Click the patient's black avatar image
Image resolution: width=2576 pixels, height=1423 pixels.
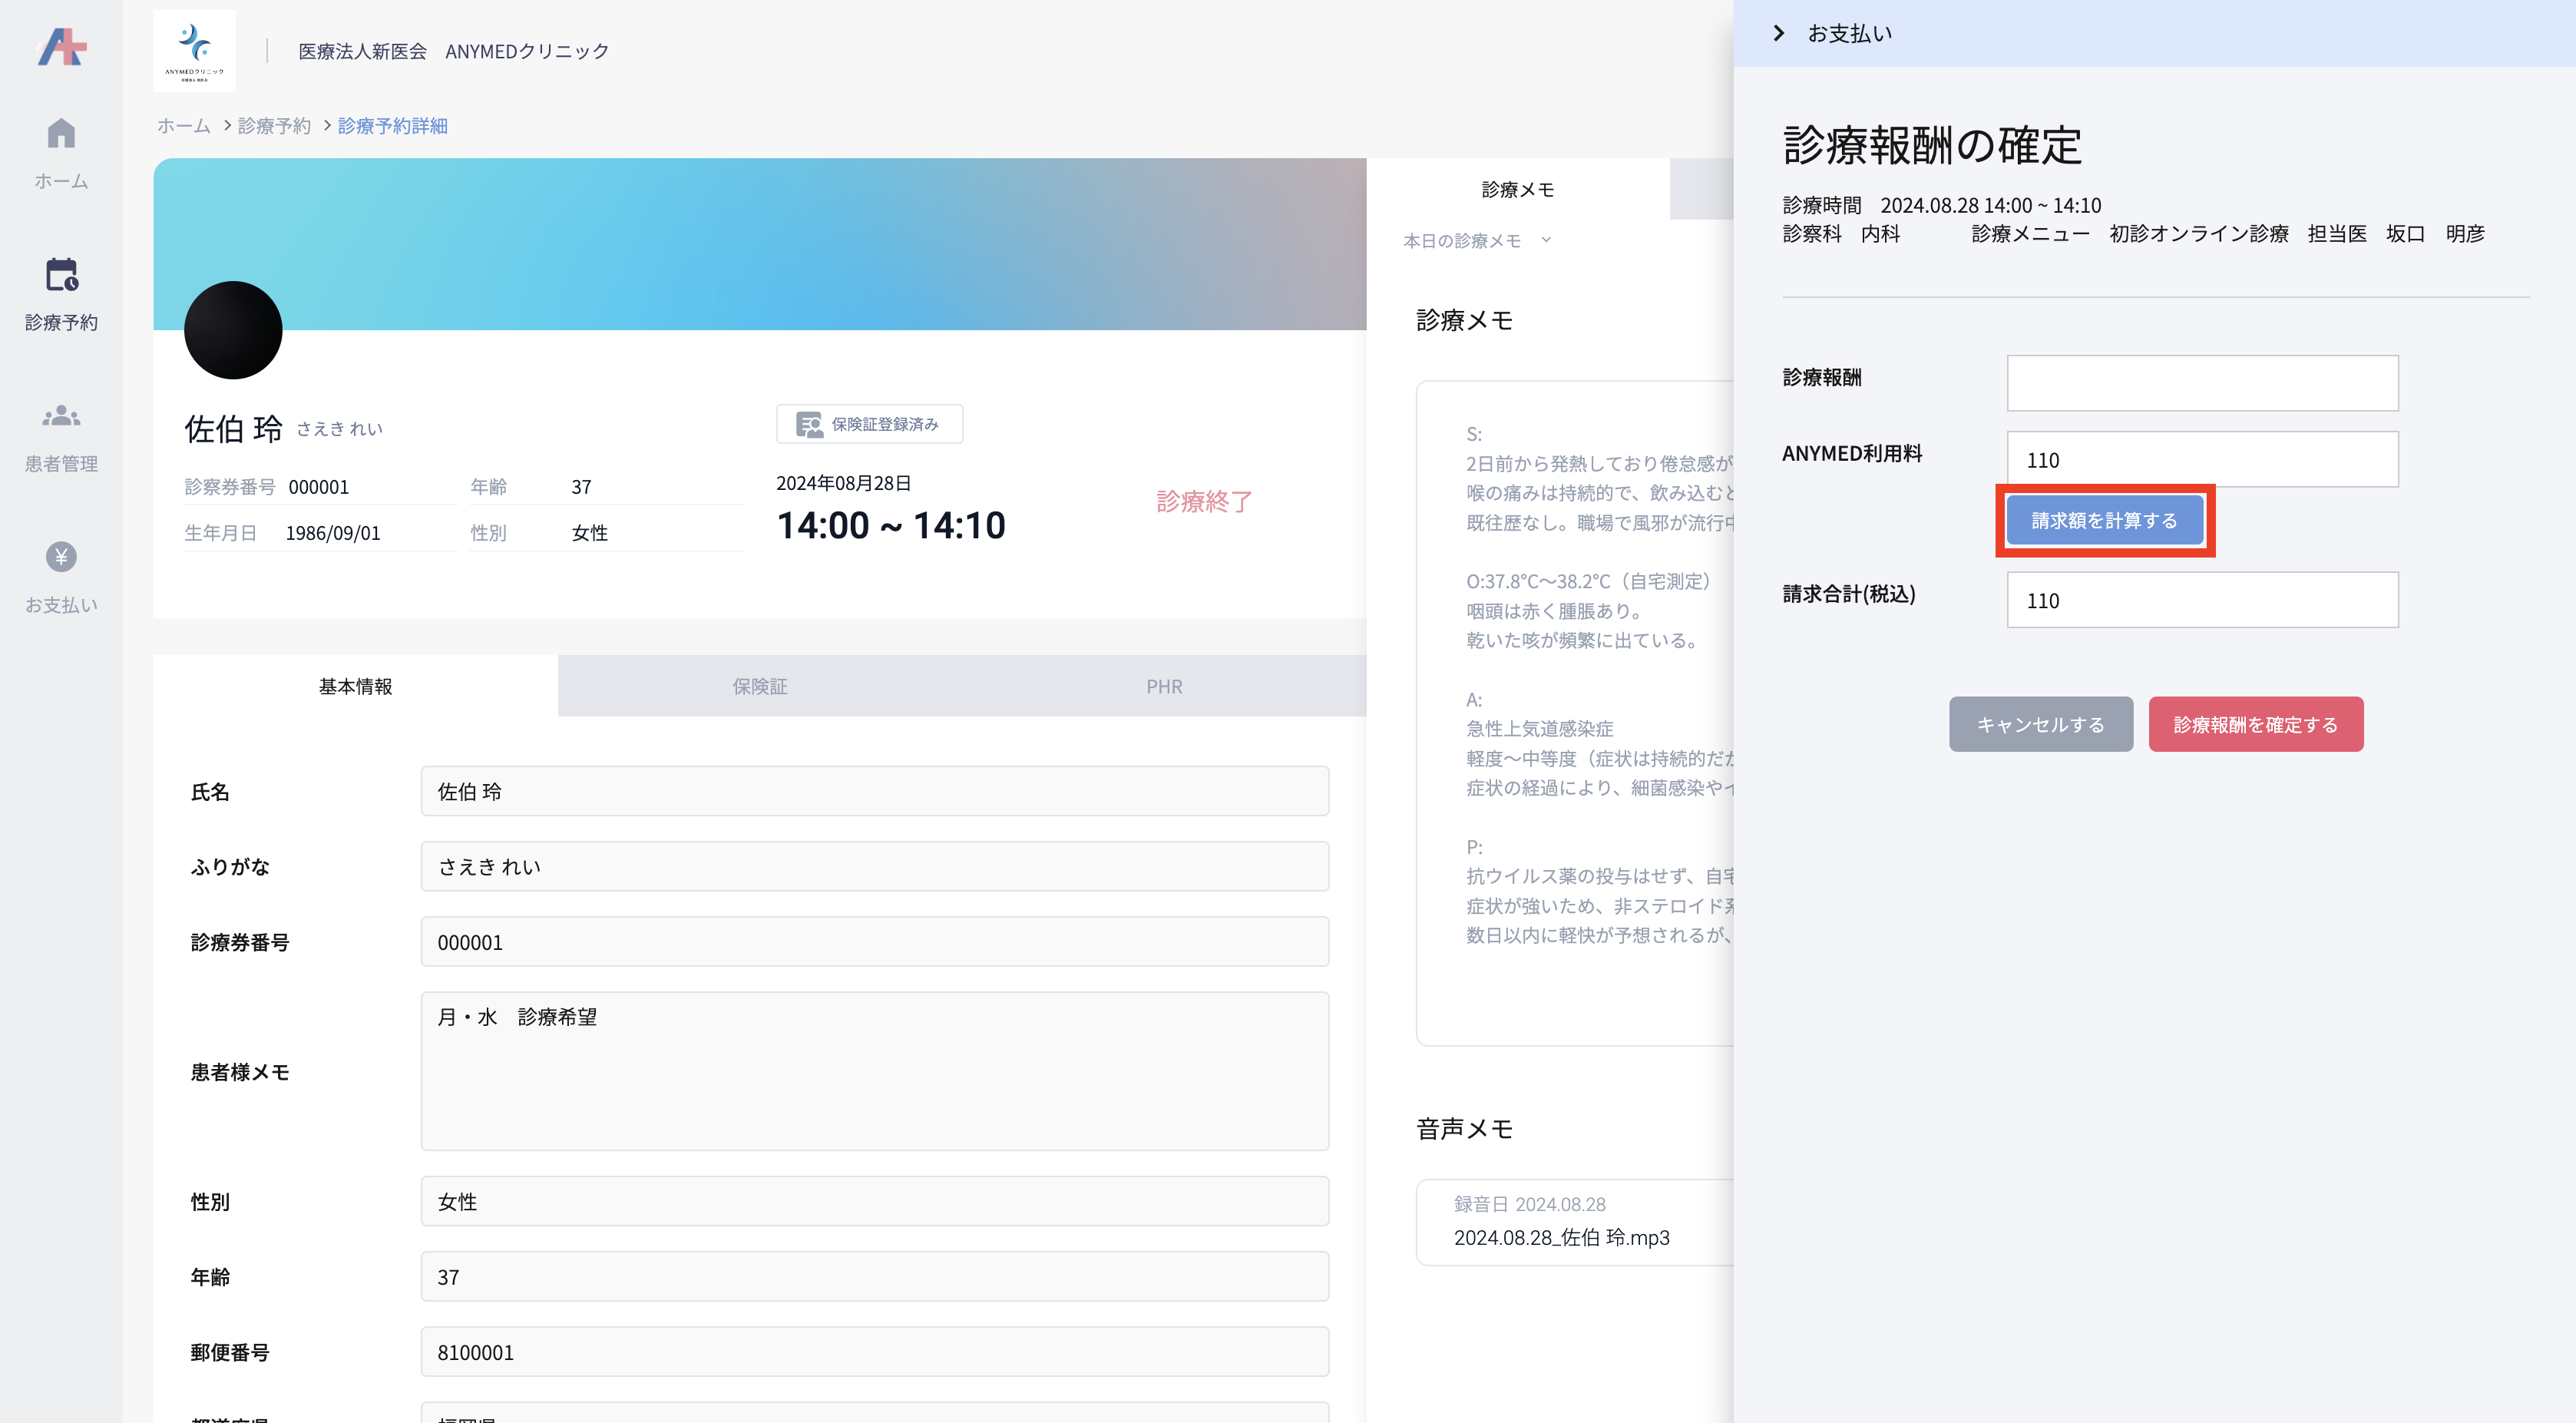[x=233, y=330]
